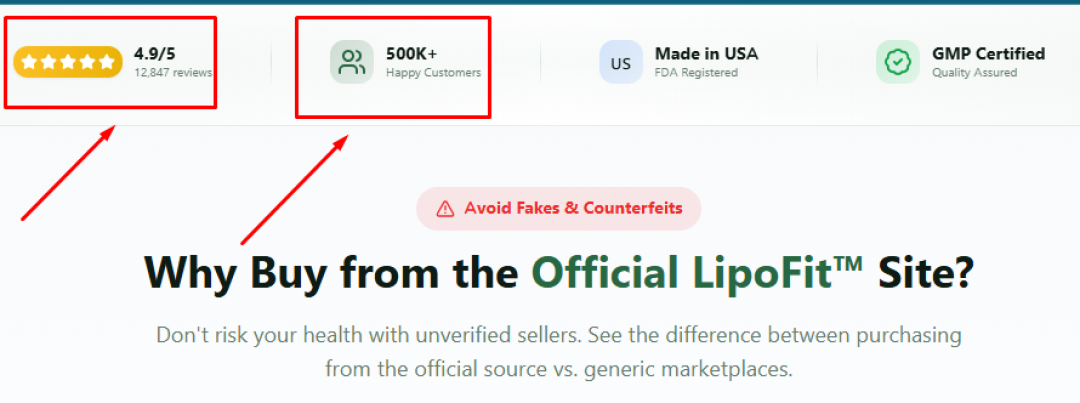Click the green Official LipoFit™ heading text

coord(696,273)
